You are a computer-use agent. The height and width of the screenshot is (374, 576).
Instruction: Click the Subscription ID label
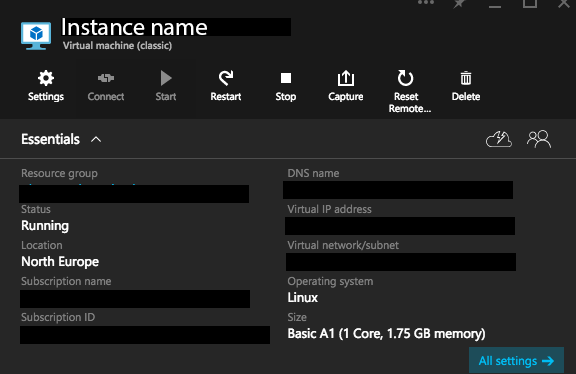coord(58,317)
